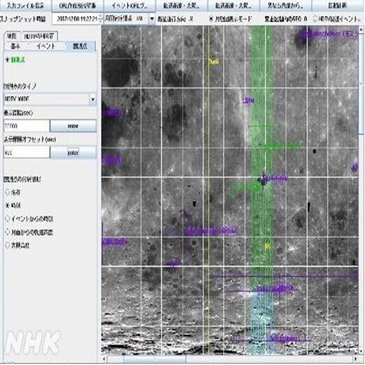Select the 太陽高度 radio button
The width and height of the screenshot is (365, 365).
click(7, 245)
